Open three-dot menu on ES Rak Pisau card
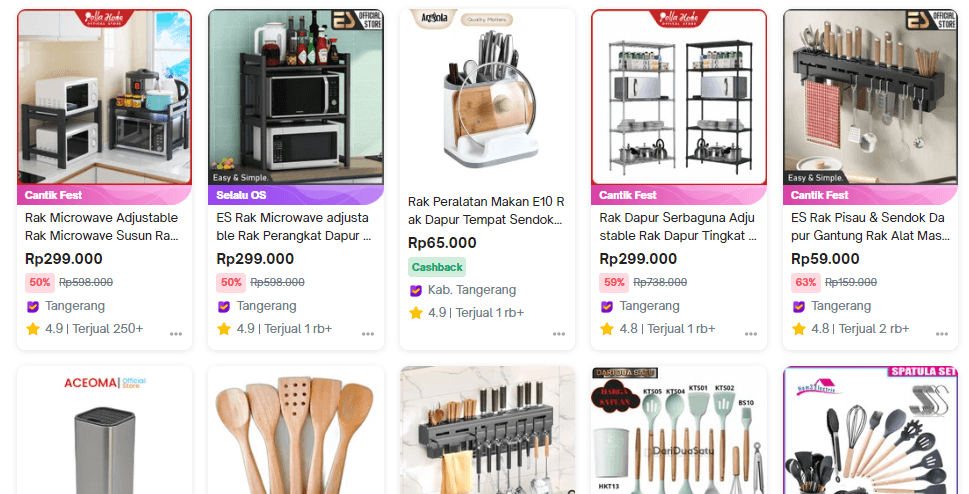This screenshot has height=494, width=969. (x=942, y=334)
